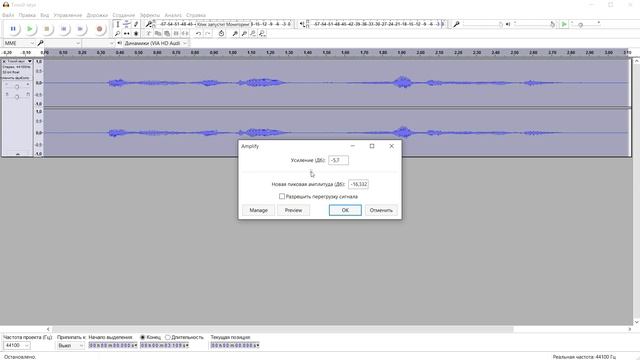Skip to start of the track

click(64, 29)
